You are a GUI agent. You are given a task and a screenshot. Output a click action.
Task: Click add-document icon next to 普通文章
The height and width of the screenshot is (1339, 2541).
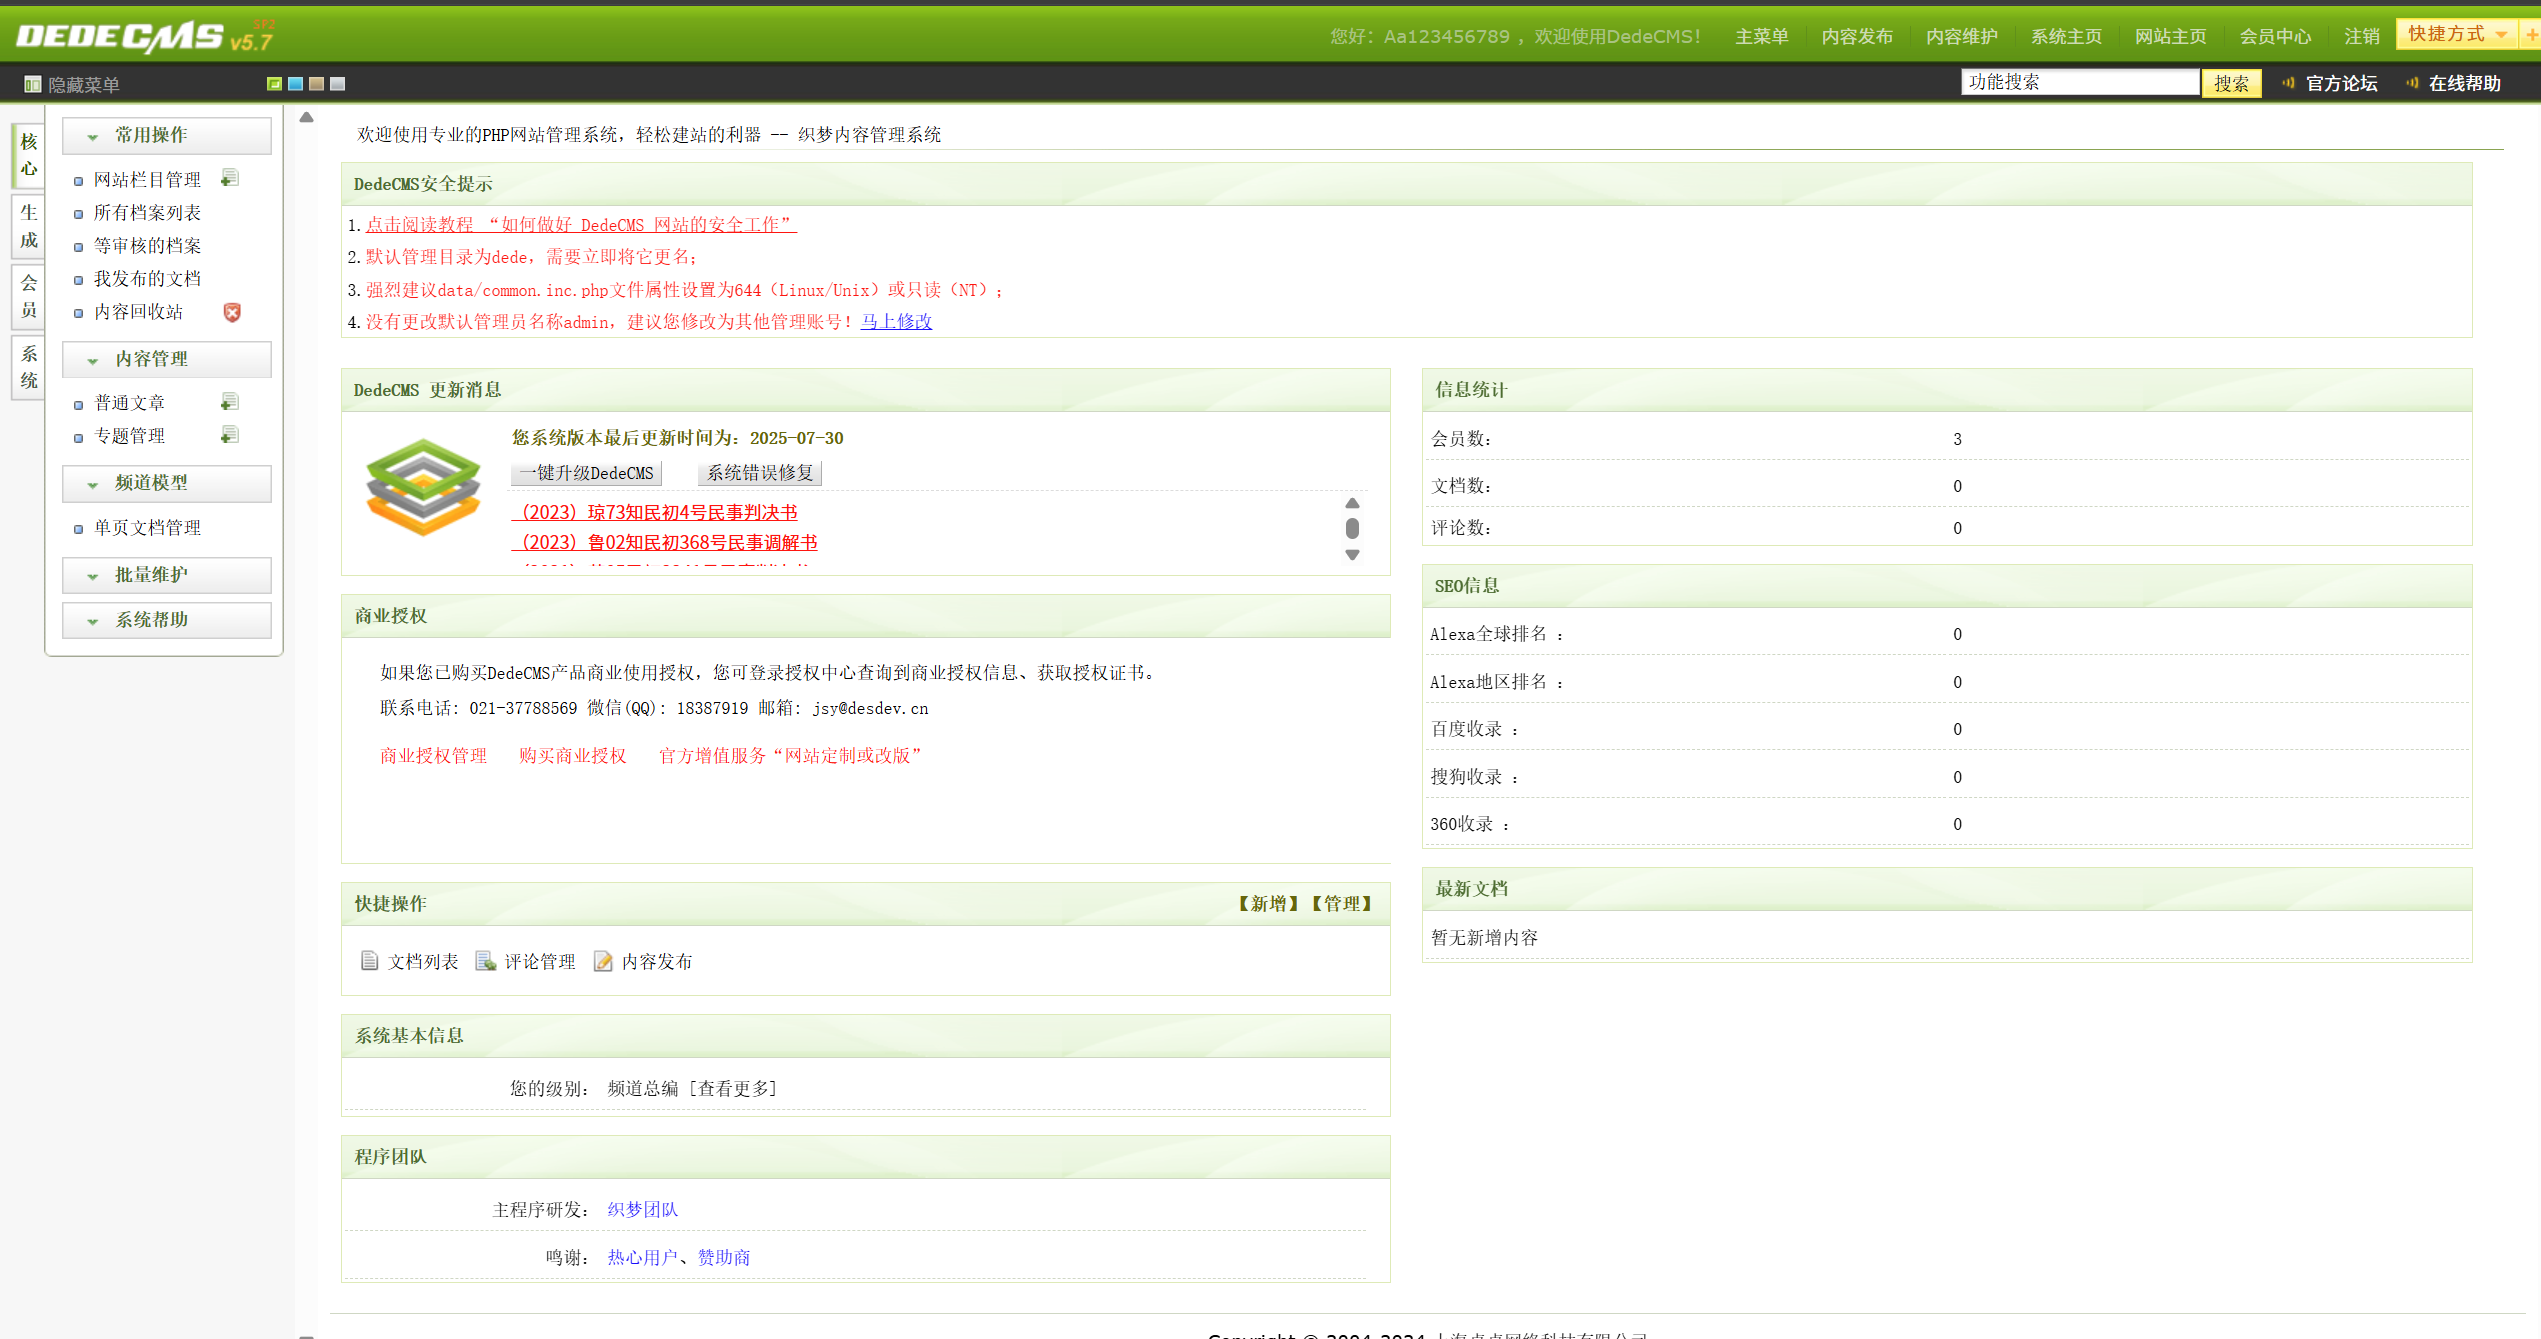(x=229, y=402)
